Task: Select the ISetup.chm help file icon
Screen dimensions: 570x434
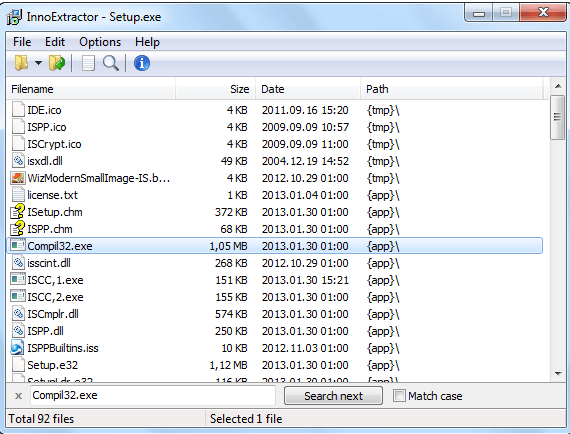Action: tap(17, 212)
